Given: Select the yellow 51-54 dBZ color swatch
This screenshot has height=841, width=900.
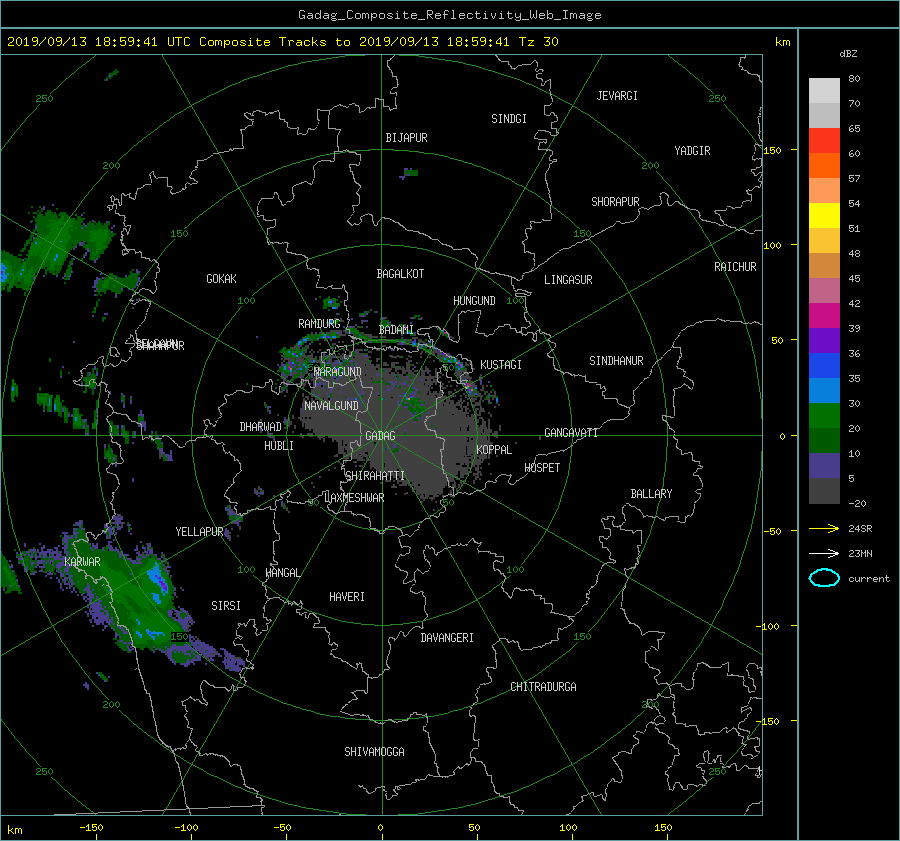Looking at the screenshot, I should [x=824, y=215].
